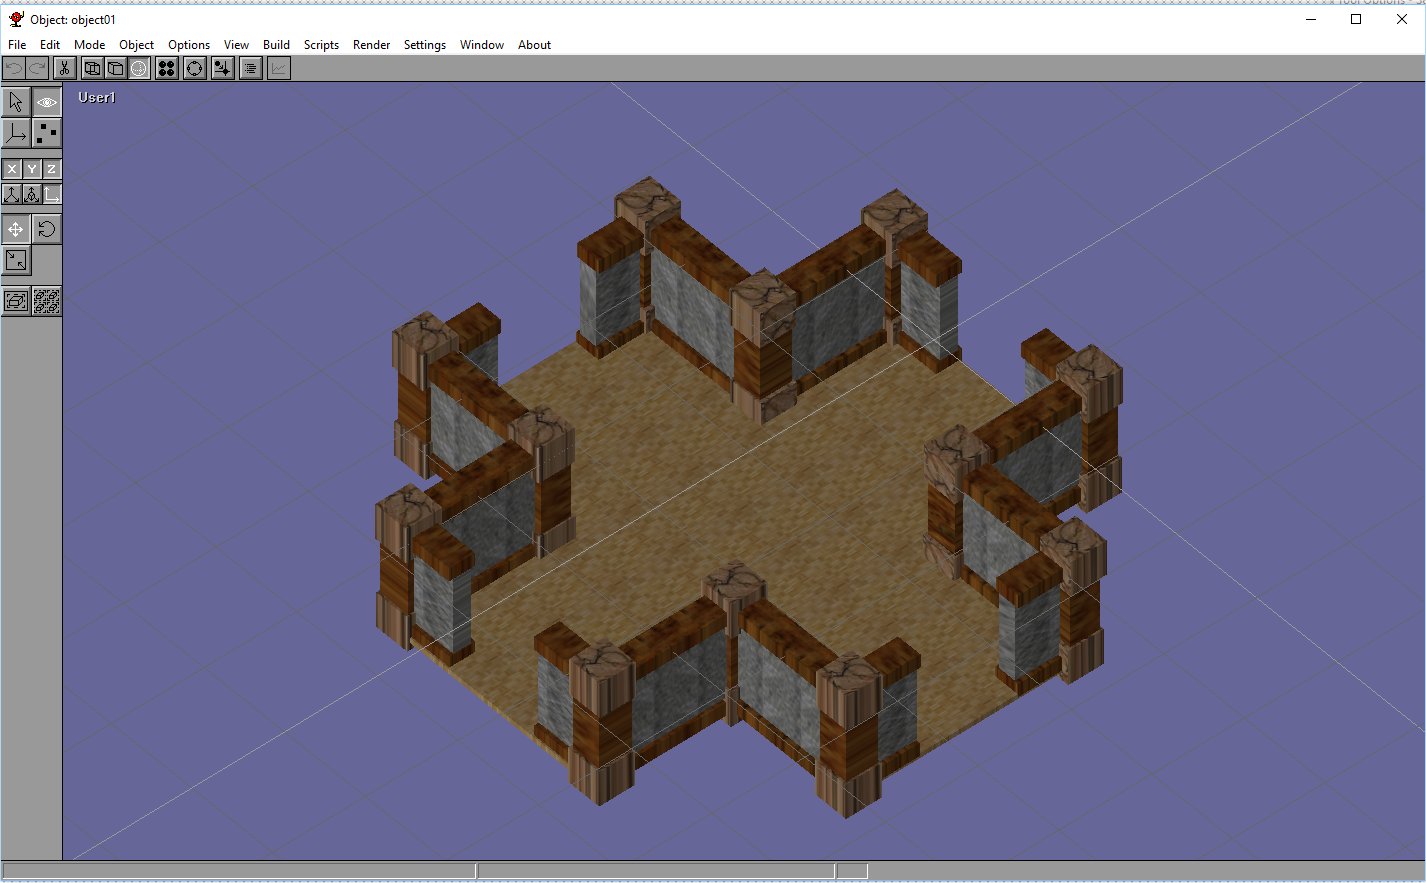1426x883 pixels.
Task: Click the scissors cut icon
Action: [64, 68]
